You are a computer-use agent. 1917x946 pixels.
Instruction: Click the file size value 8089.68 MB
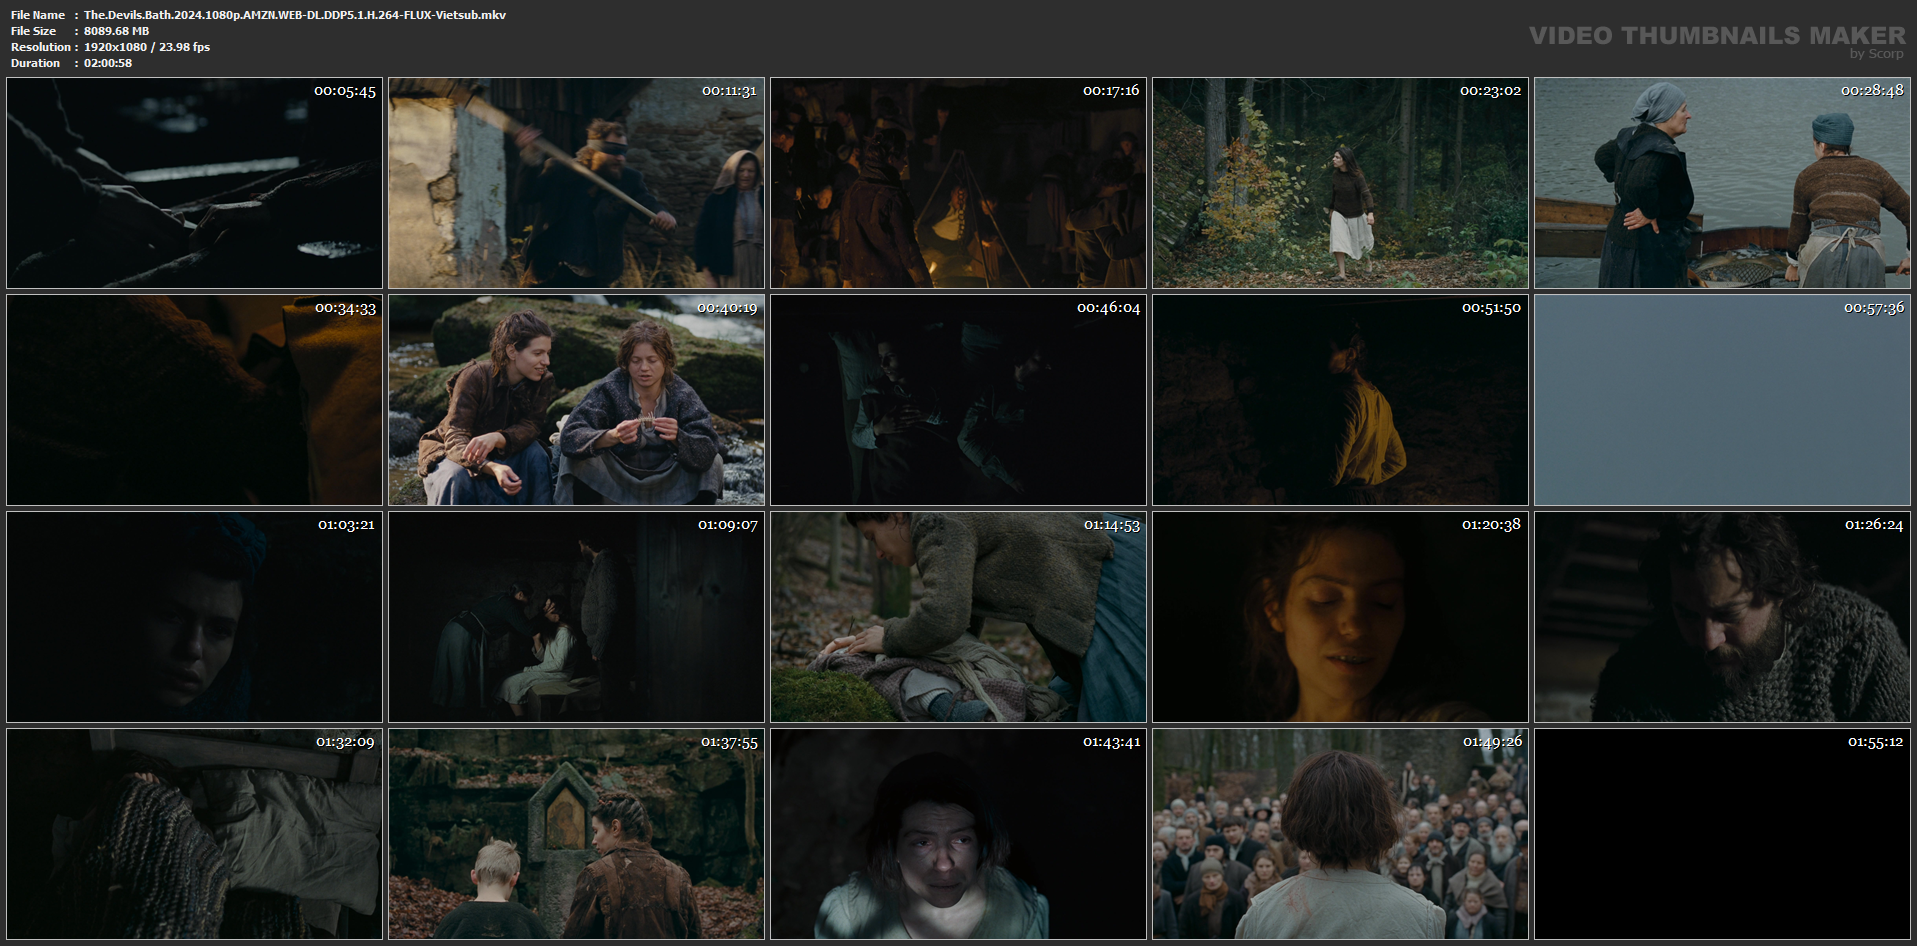click(116, 31)
